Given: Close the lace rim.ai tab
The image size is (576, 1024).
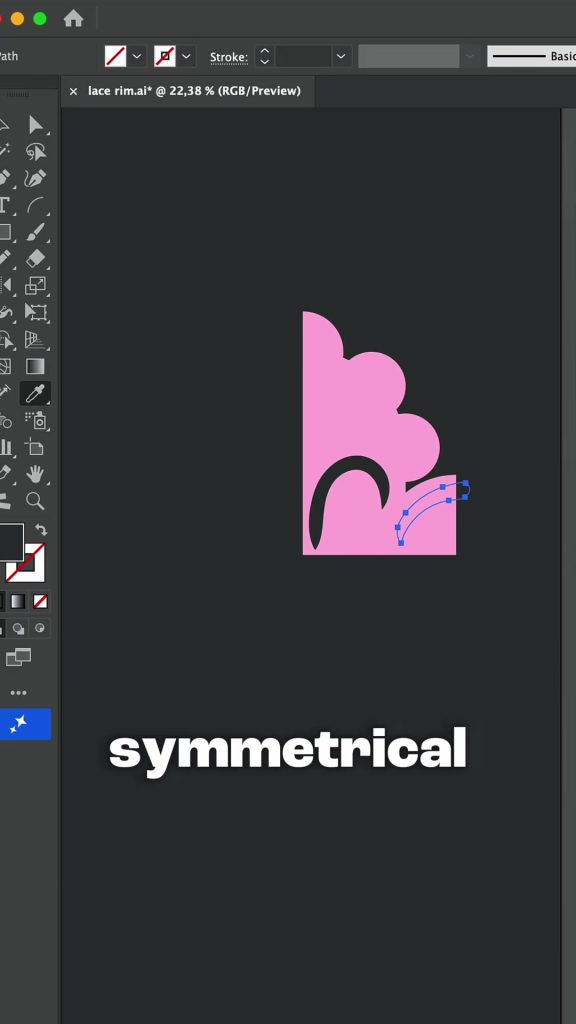Looking at the screenshot, I should (73, 91).
